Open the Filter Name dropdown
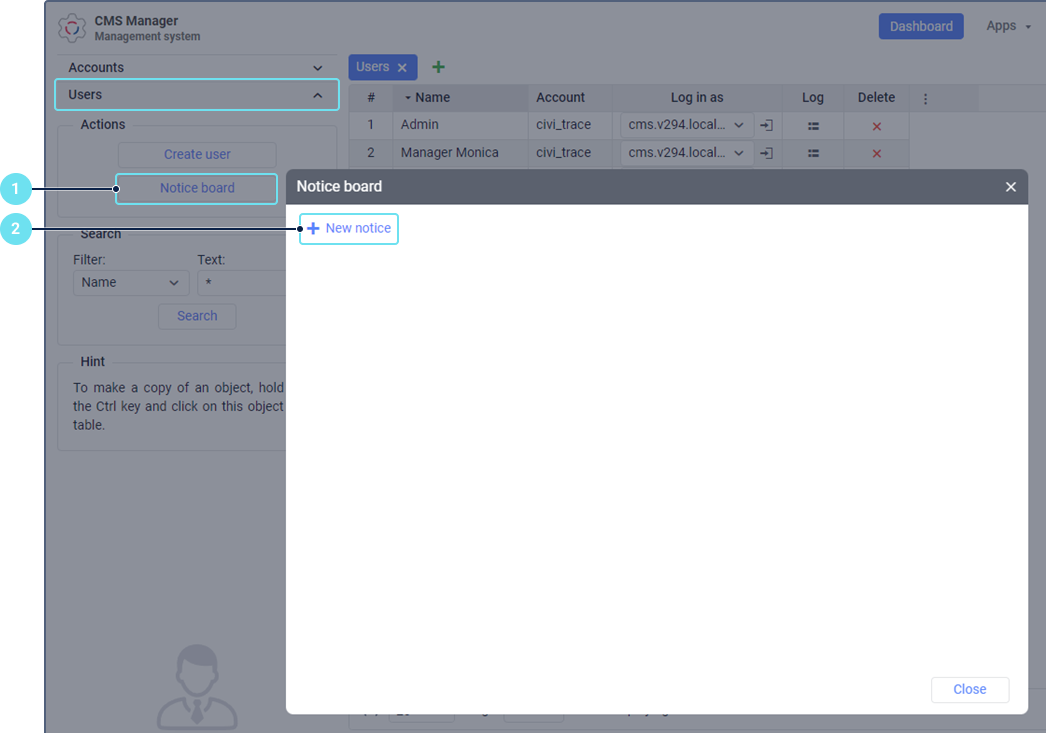Image resolution: width=1046 pixels, height=733 pixels. (131, 283)
